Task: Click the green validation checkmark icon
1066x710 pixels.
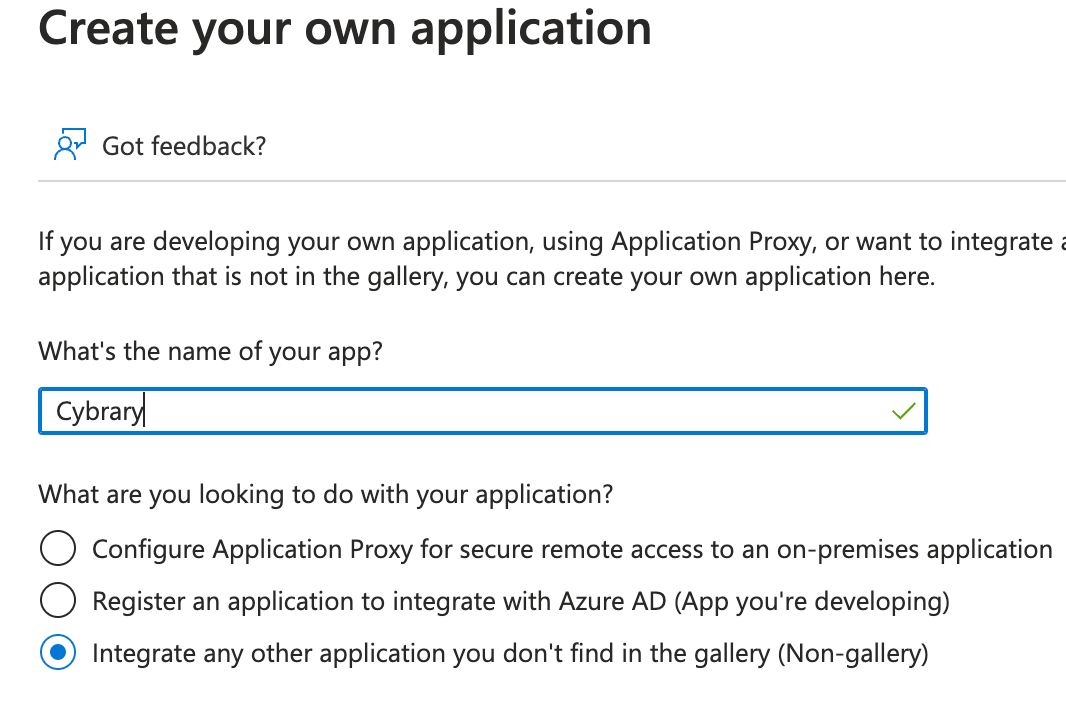Action: (x=904, y=411)
